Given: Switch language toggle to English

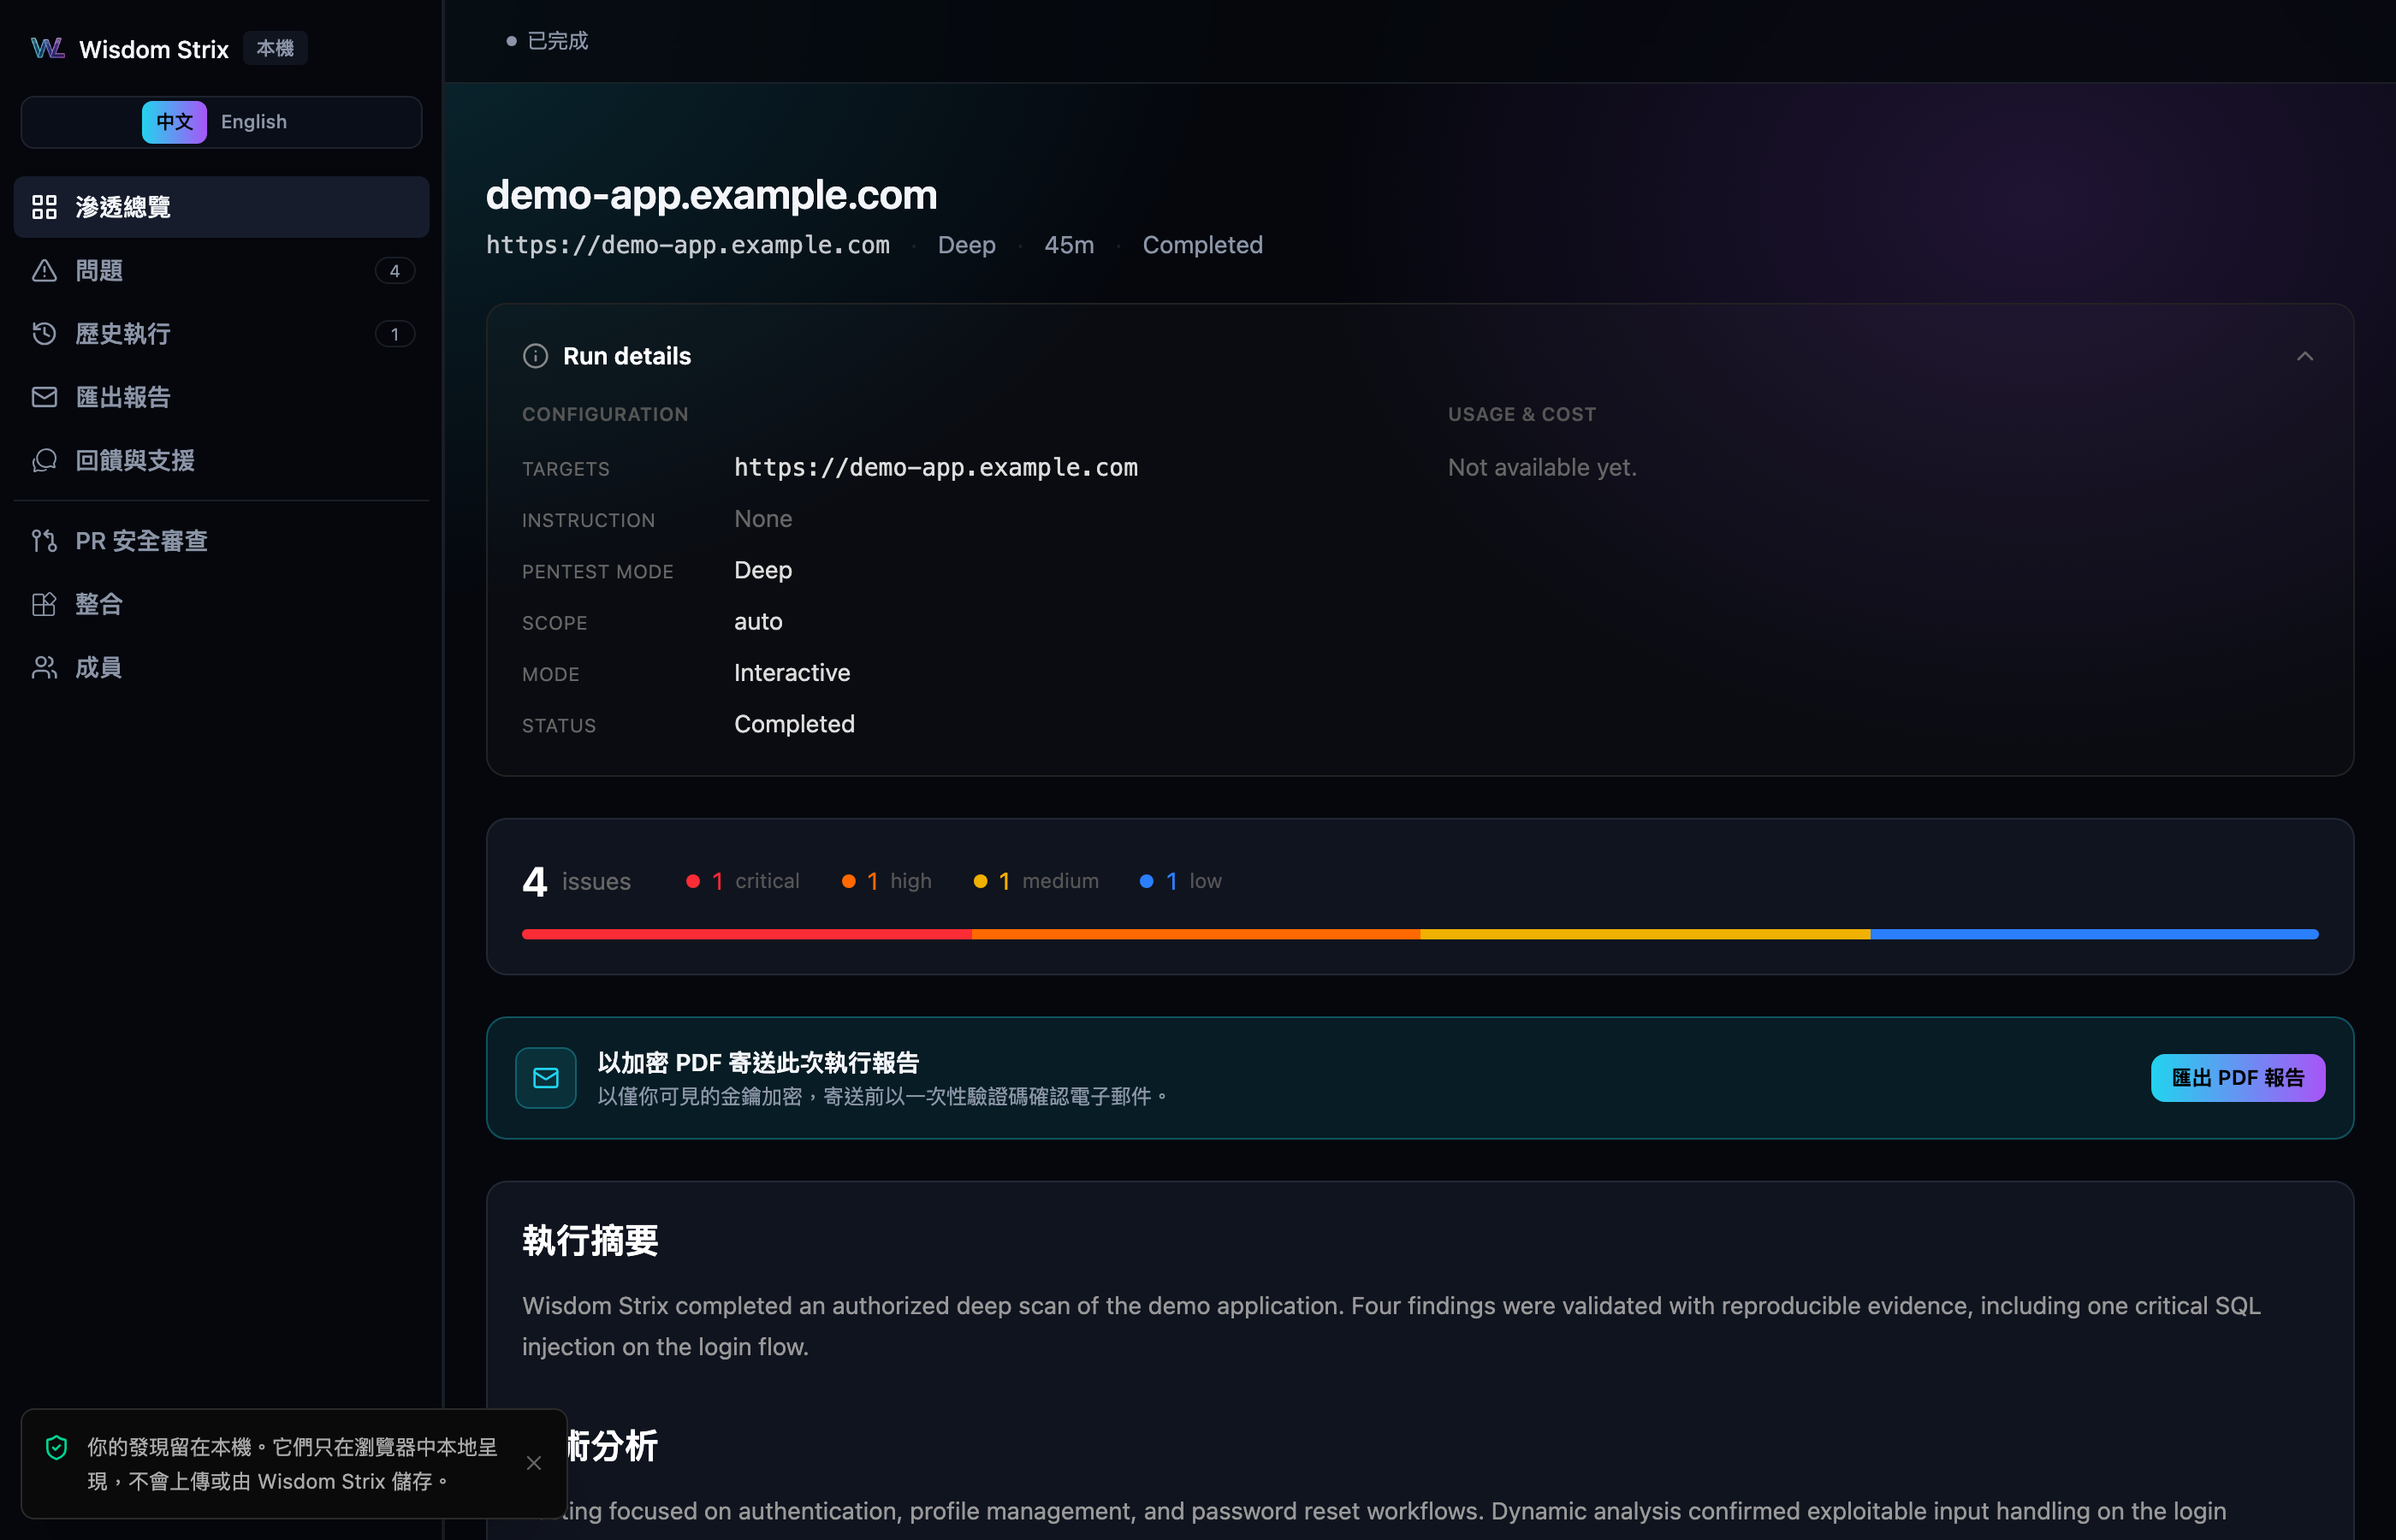Looking at the screenshot, I should pyautogui.click(x=254, y=122).
